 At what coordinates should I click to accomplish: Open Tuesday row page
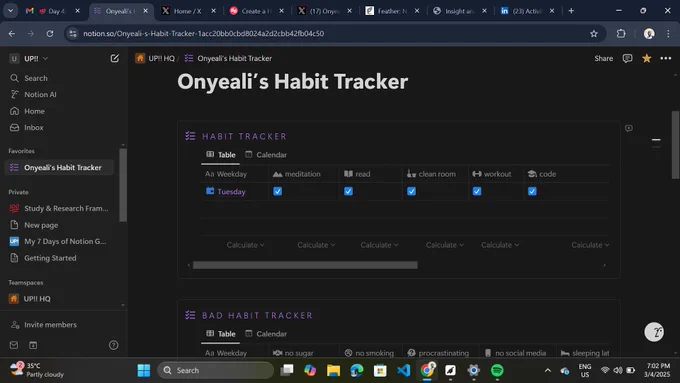click(x=231, y=192)
